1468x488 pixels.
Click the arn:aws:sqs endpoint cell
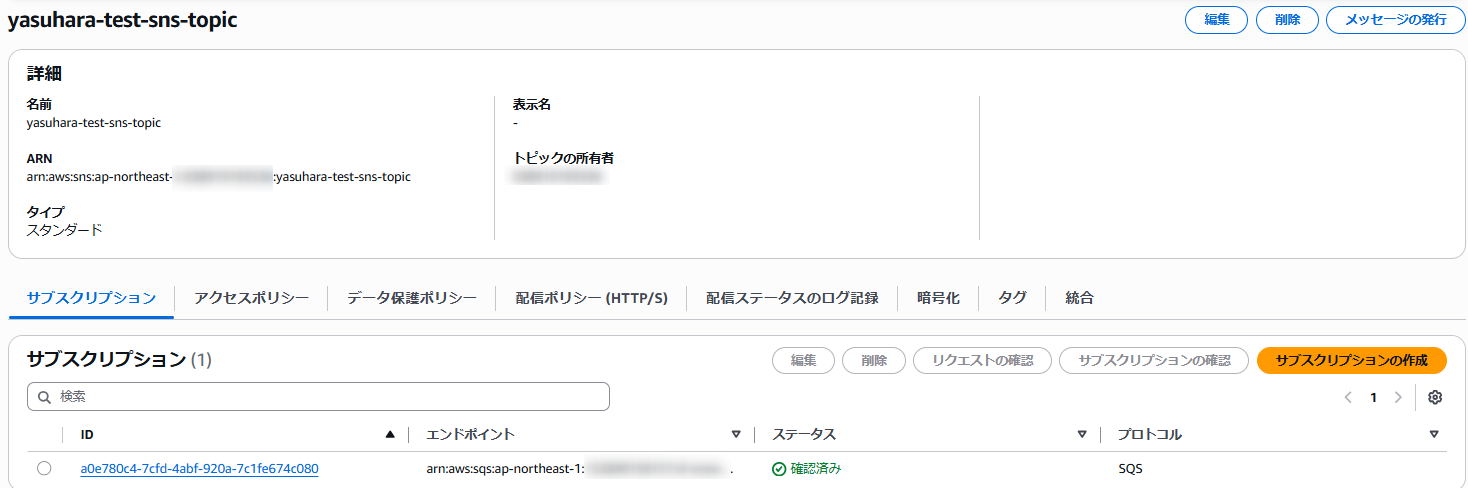(x=580, y=468)
